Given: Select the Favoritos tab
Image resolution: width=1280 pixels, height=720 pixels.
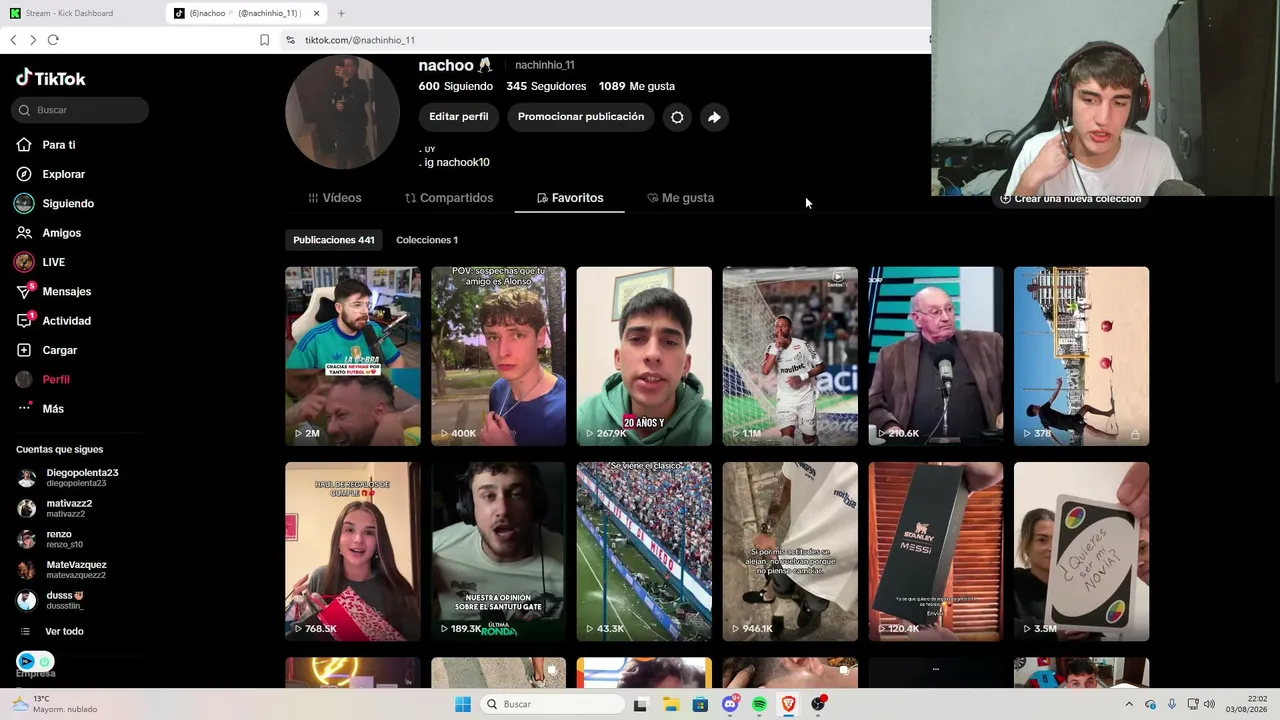Looking at the screenshot, I should [x=570, y=198].
